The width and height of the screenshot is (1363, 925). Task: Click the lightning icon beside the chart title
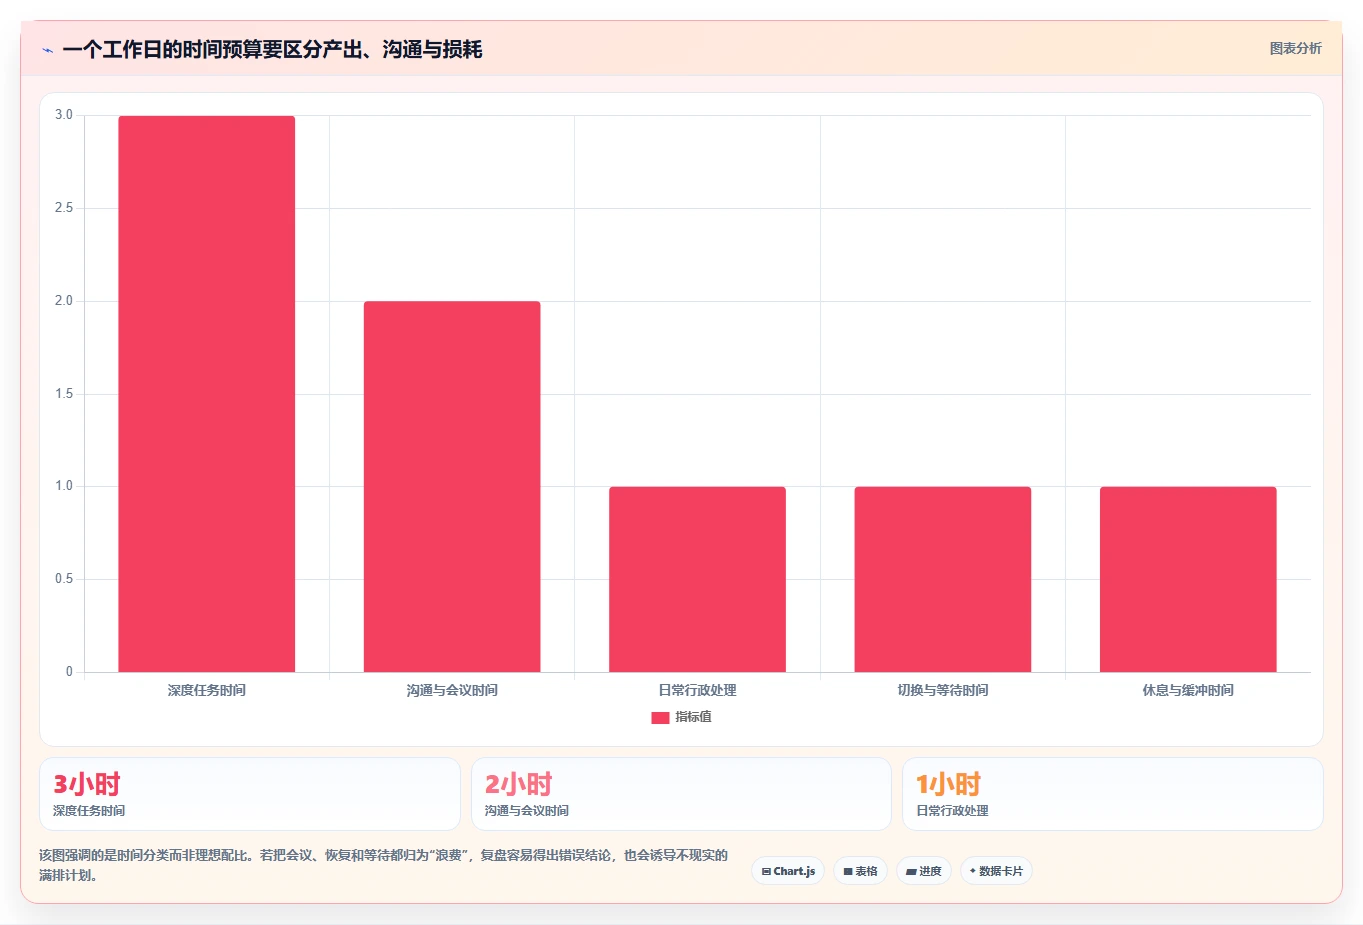47,50
